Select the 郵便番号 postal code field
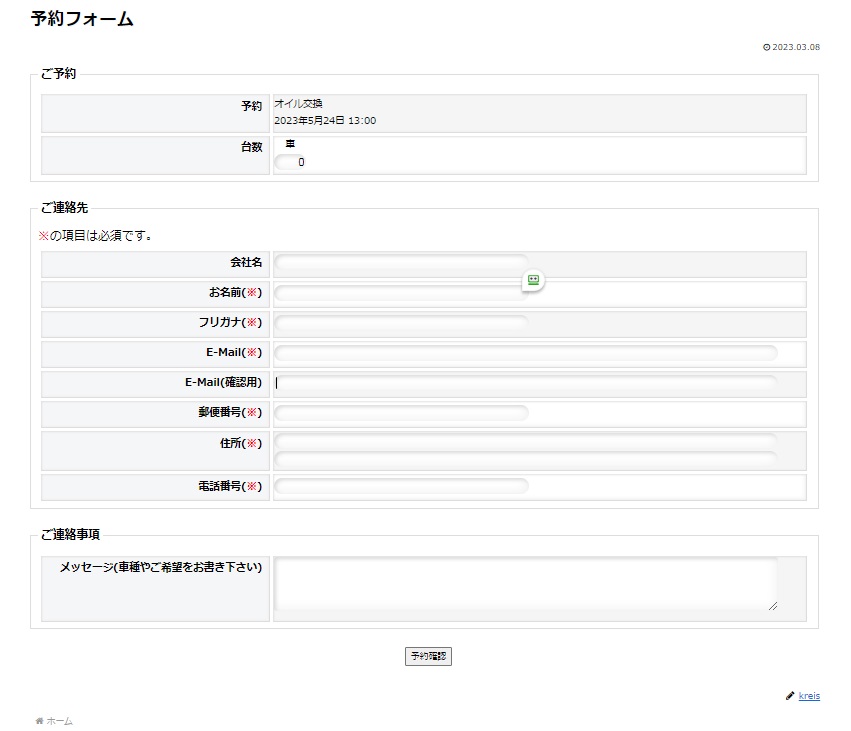Image resolution: width=851 pixels, height=731 pixels. [401, 413]
